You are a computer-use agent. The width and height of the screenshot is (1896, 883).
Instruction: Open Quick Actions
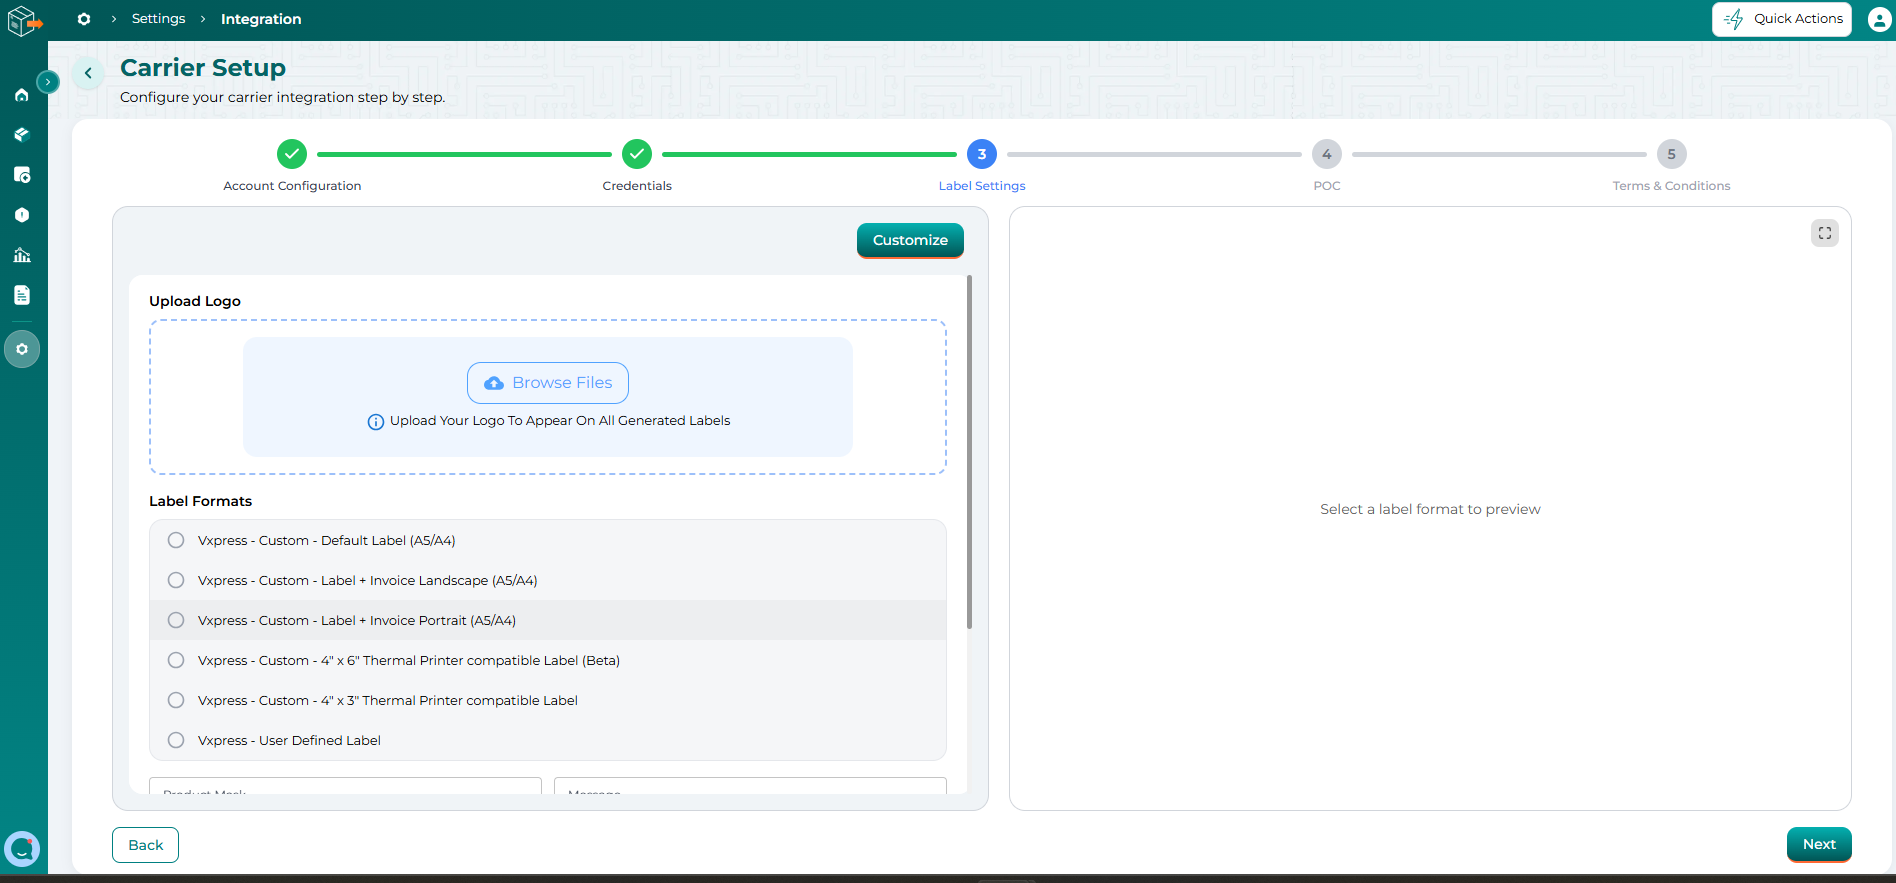pyautogui.click(x=1782, y=19)
